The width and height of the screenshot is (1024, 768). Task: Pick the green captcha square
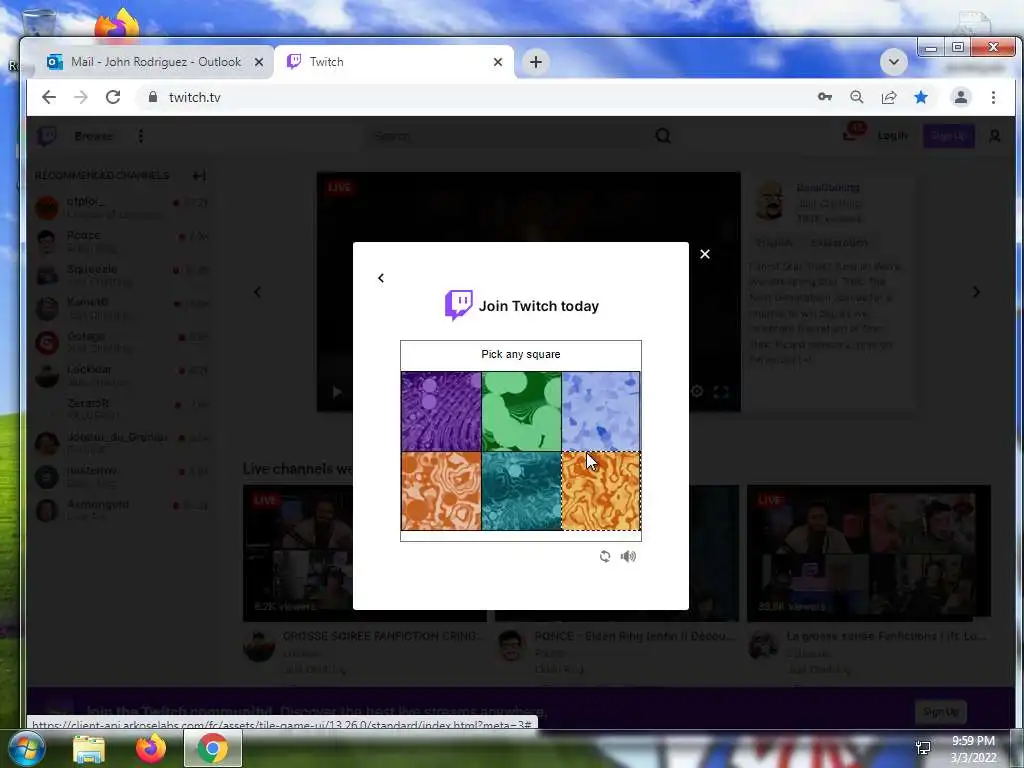click(x=521, y=411)
